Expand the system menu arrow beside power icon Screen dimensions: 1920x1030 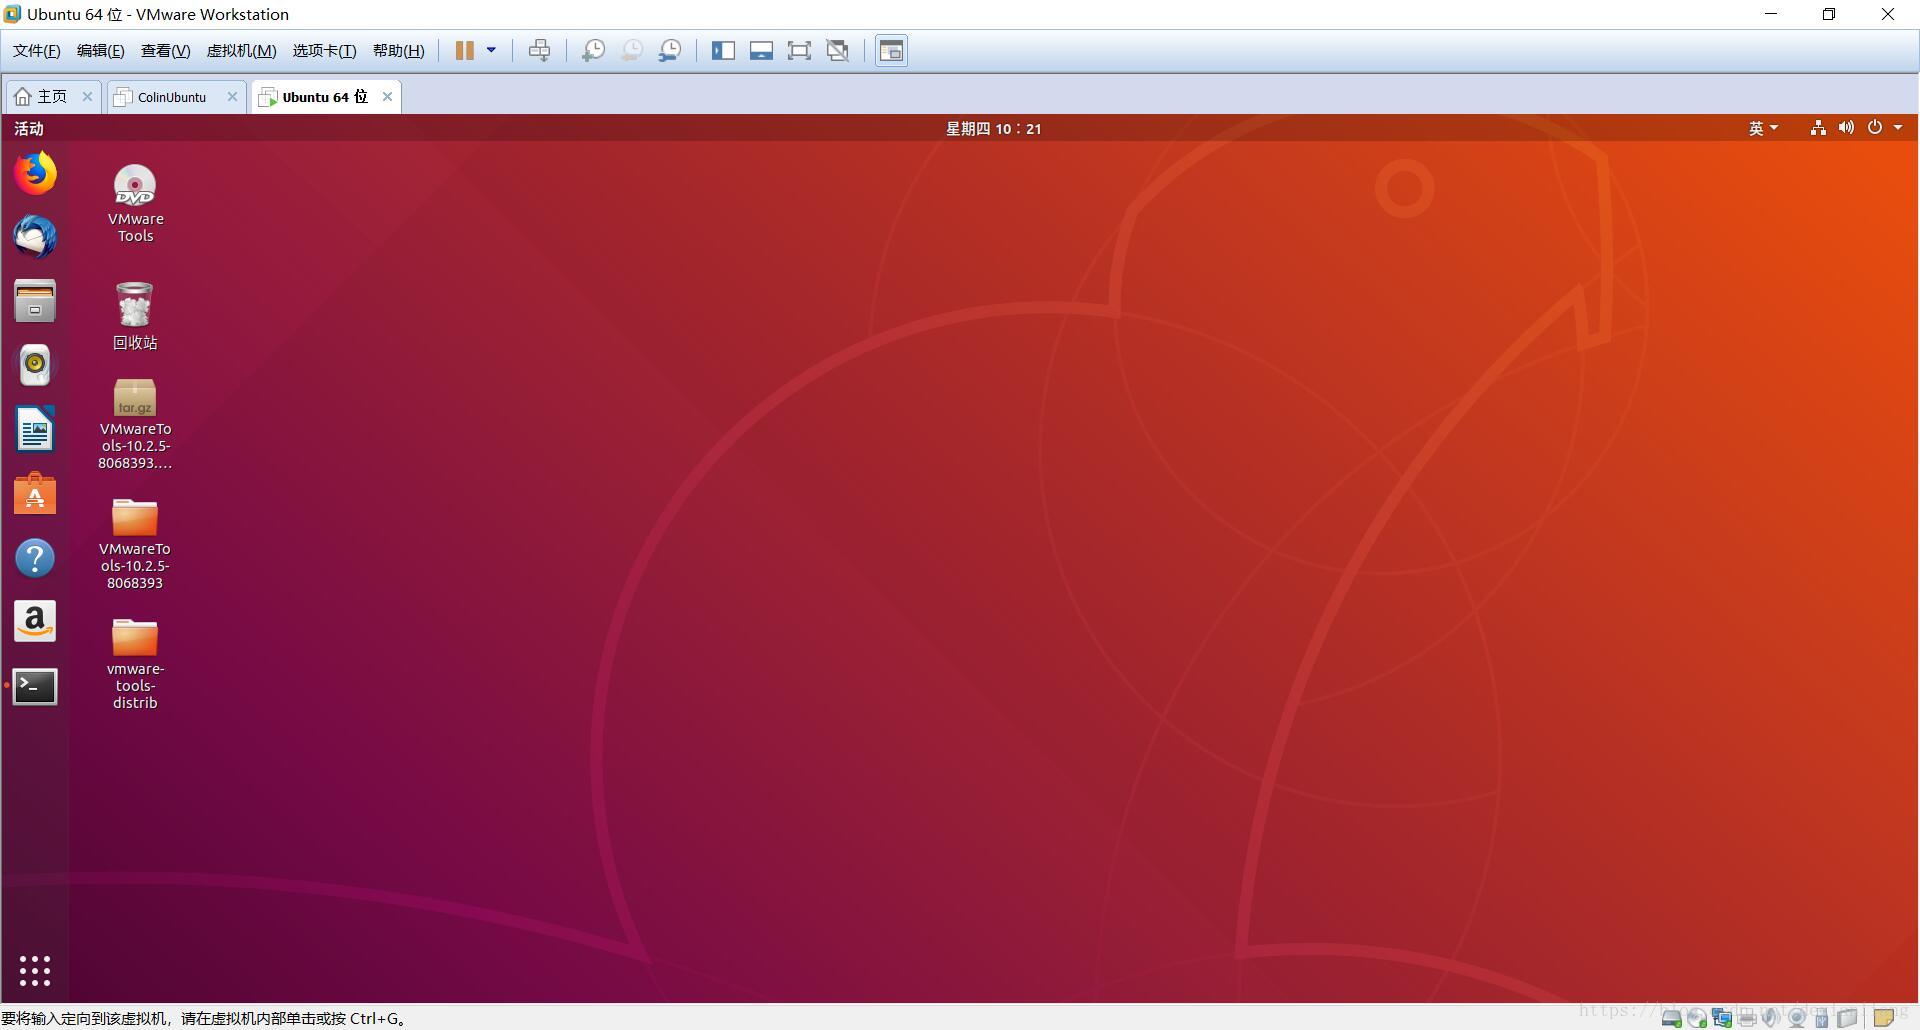[x=1898, y=127]
